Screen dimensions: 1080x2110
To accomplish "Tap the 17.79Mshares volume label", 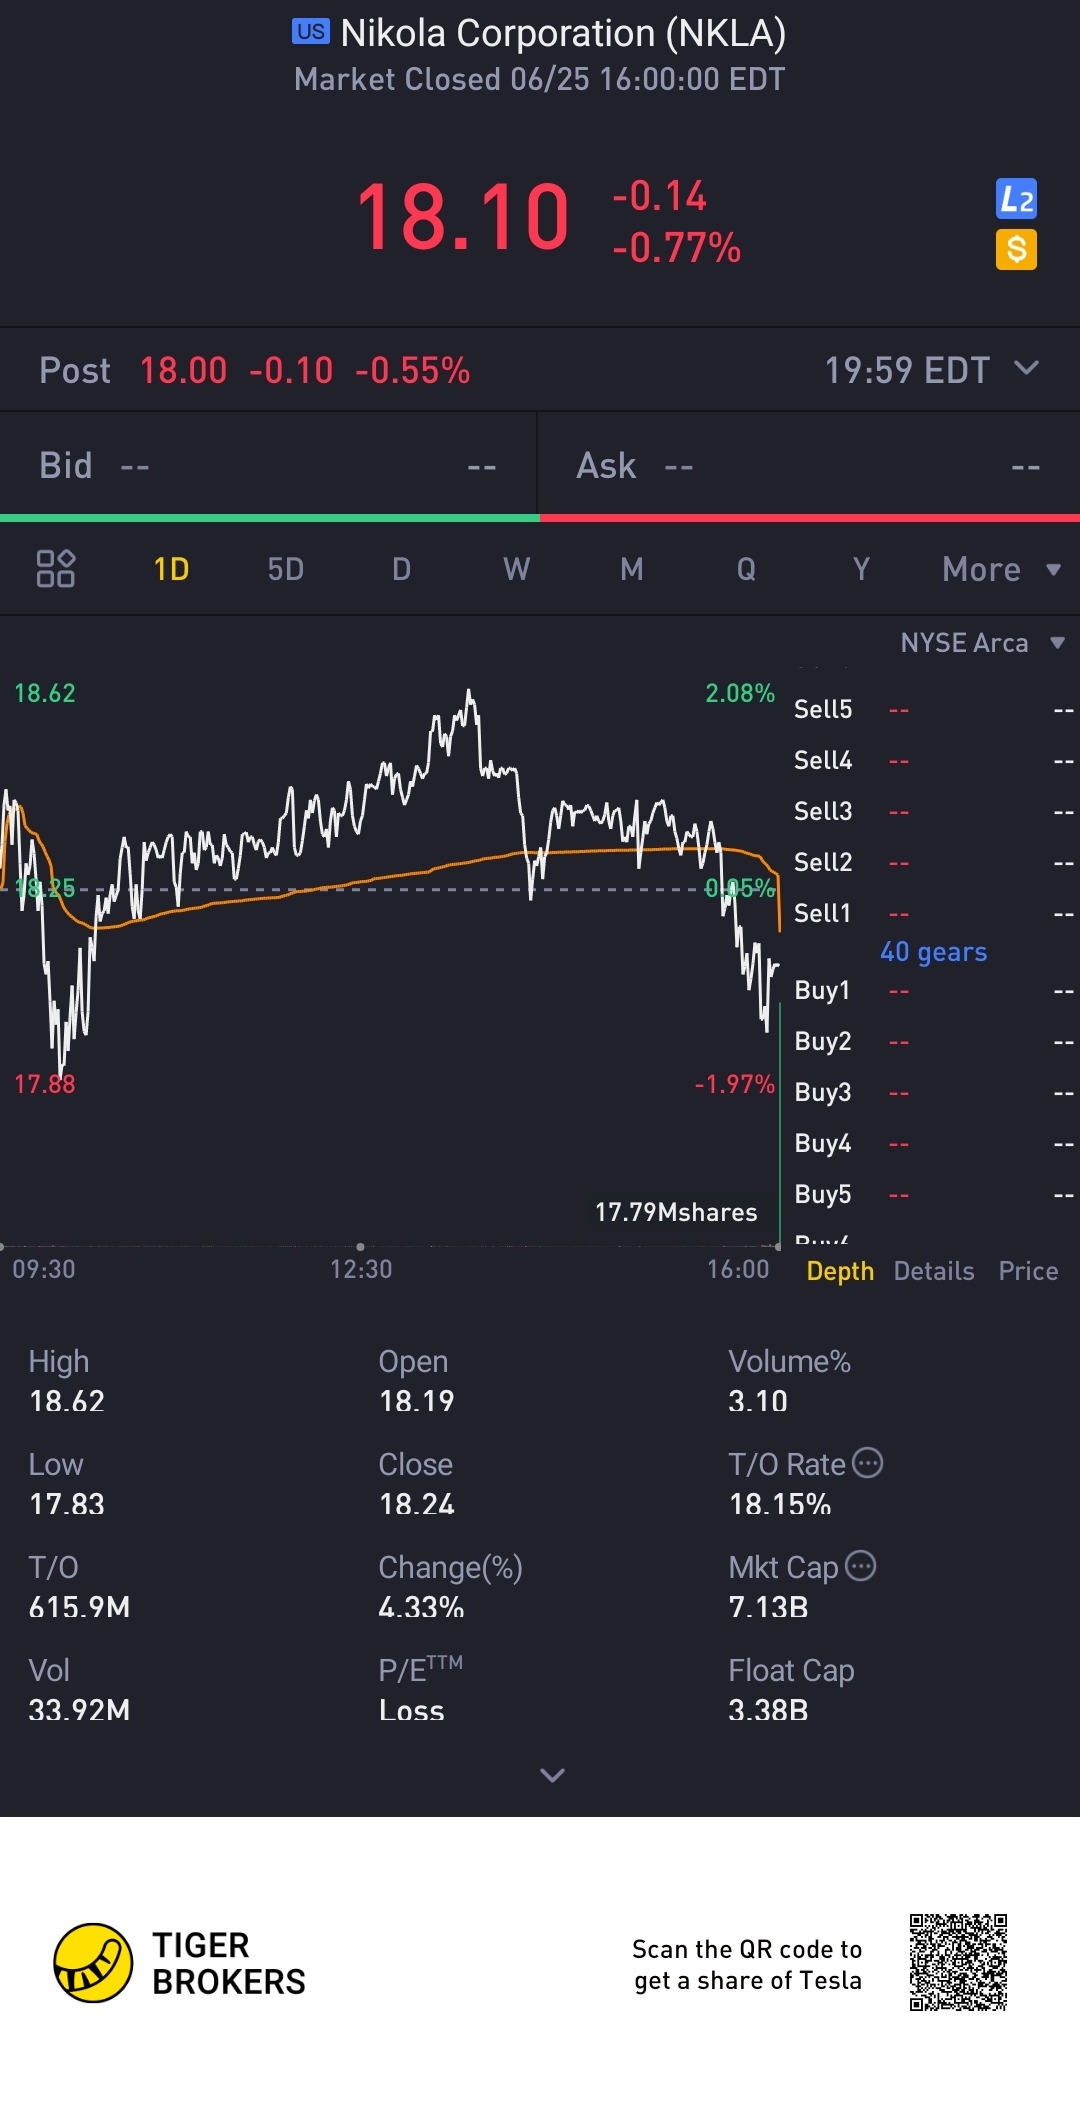I will [x=676, y=1212].
